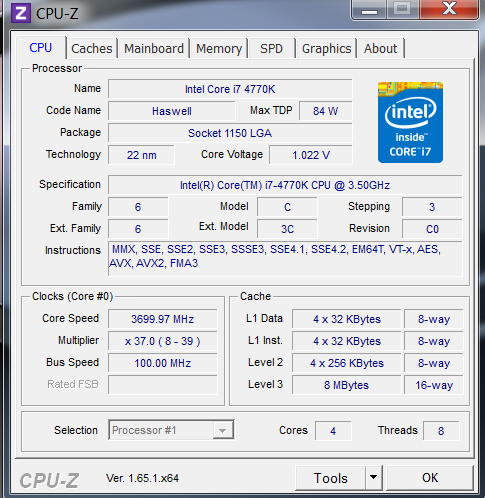
Task: Click the Package value Socket 1150 LGA
Action: [x=230, y=133]
